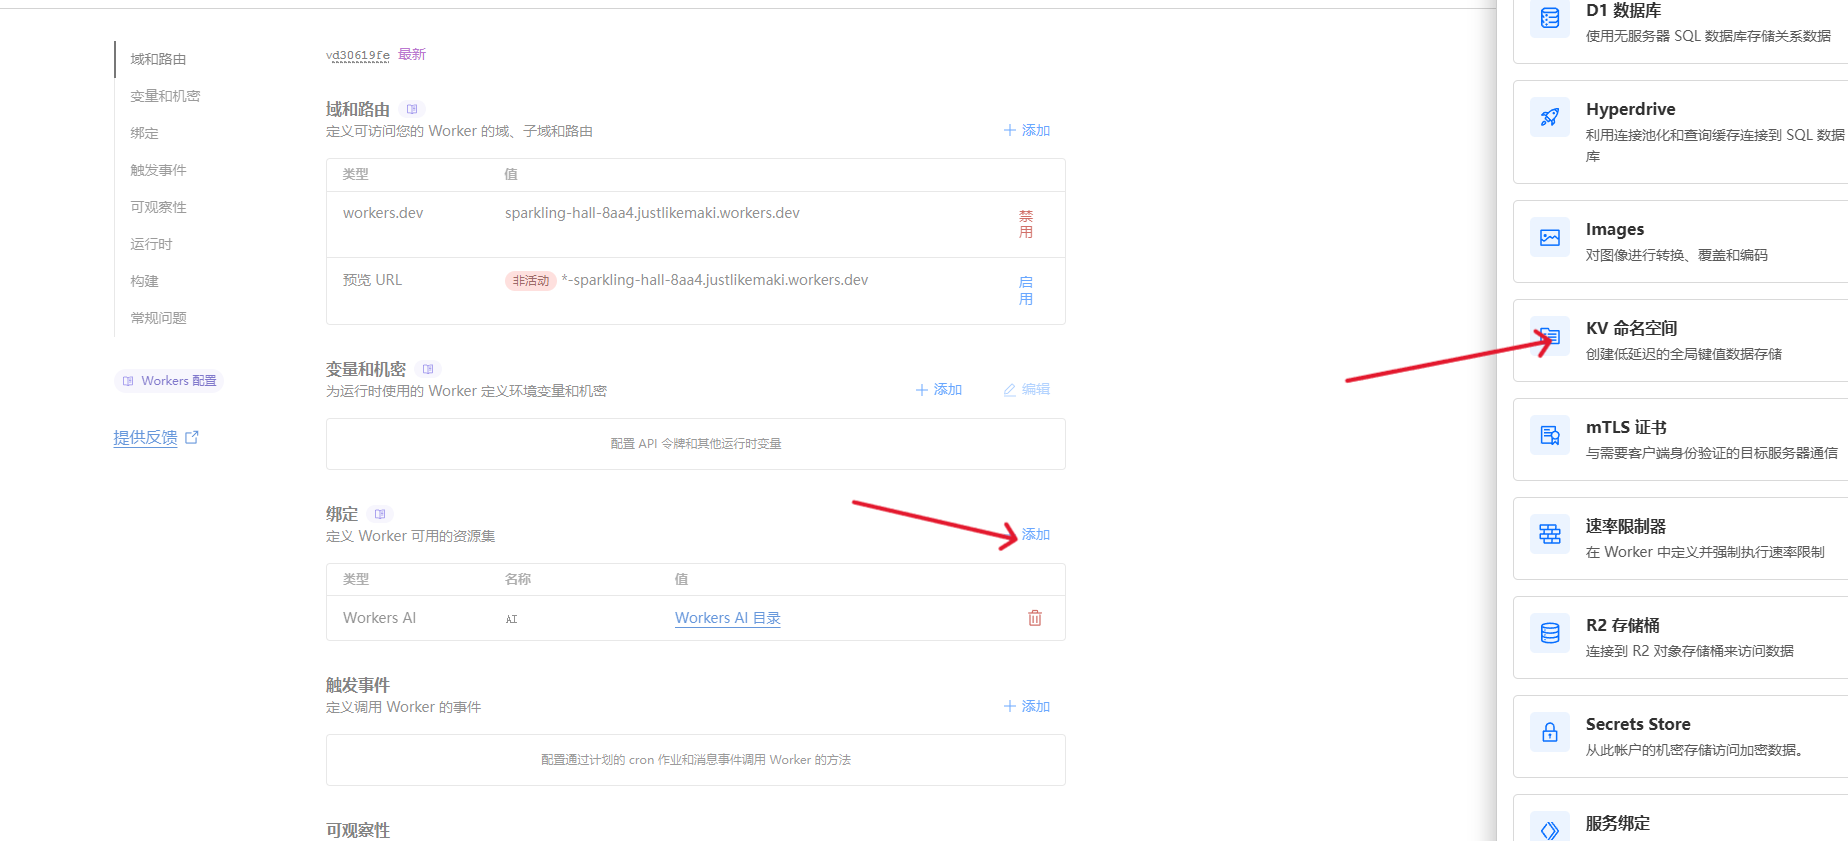Click the Images picture icon
Screen dimensions: 1848x841
pos(1550,237)
